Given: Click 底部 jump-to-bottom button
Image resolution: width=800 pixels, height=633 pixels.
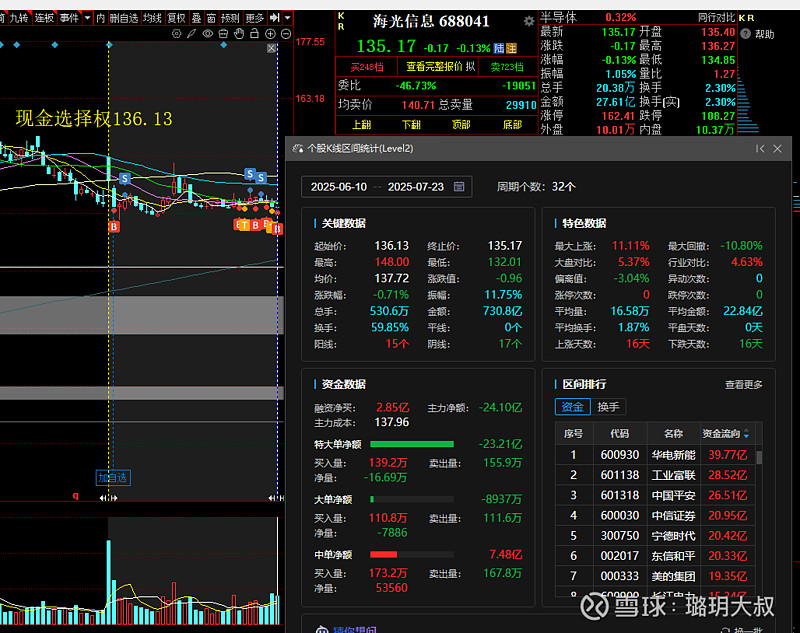Looking at the screenshot, I should (513, 124).
